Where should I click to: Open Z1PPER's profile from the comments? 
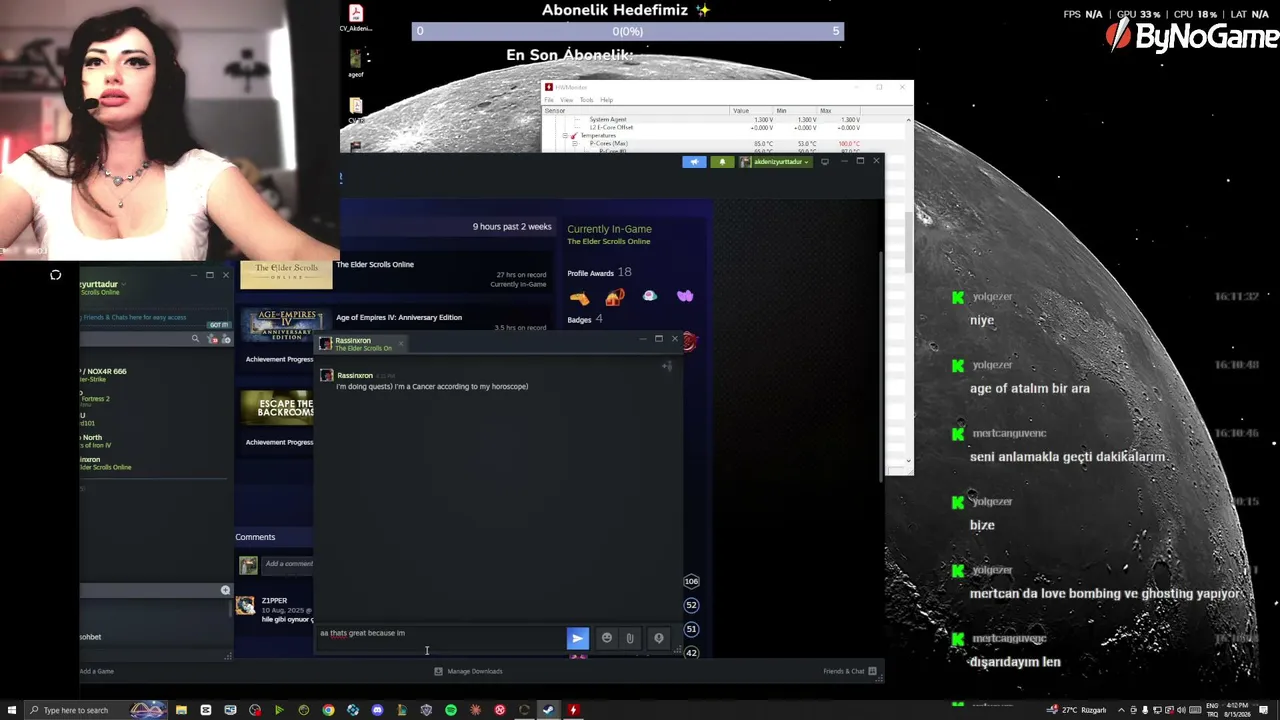coord(274,601)
